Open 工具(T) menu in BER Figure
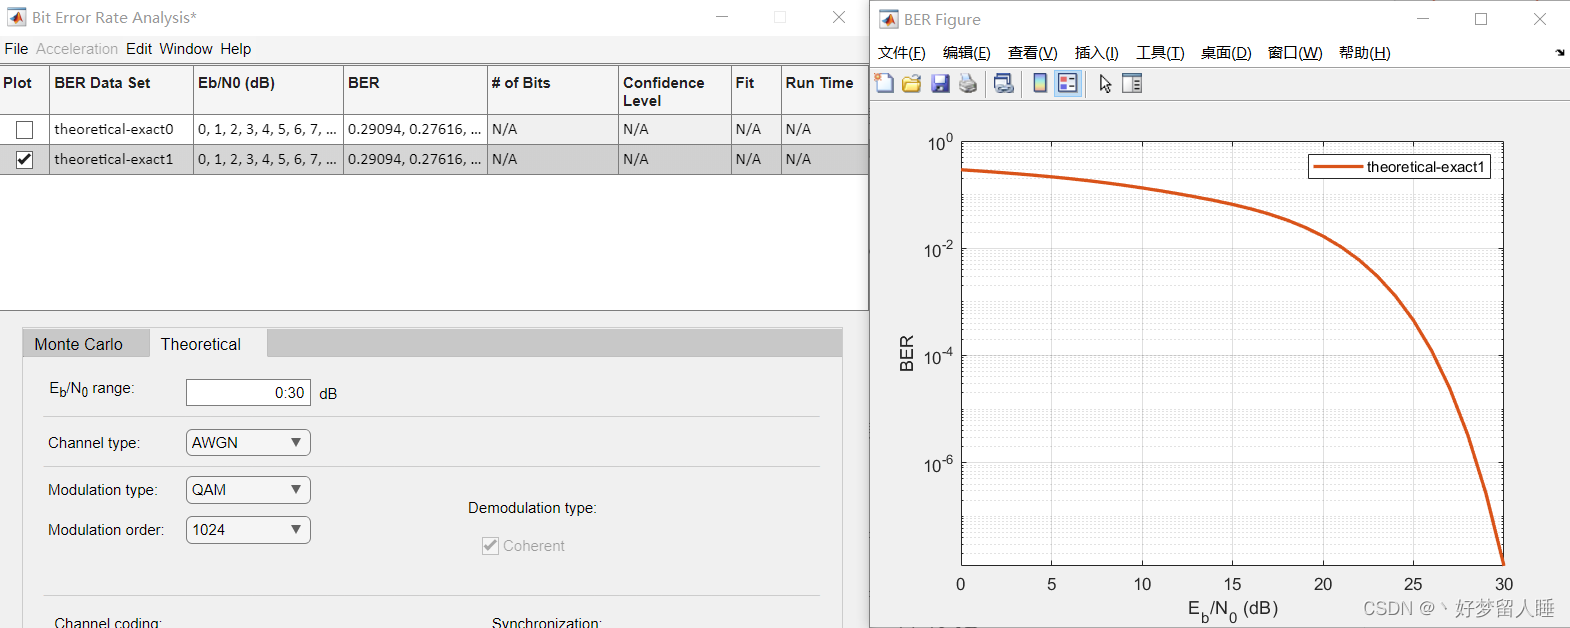The width and height of the screenshot is (1570, 628). coord(1160,52)
